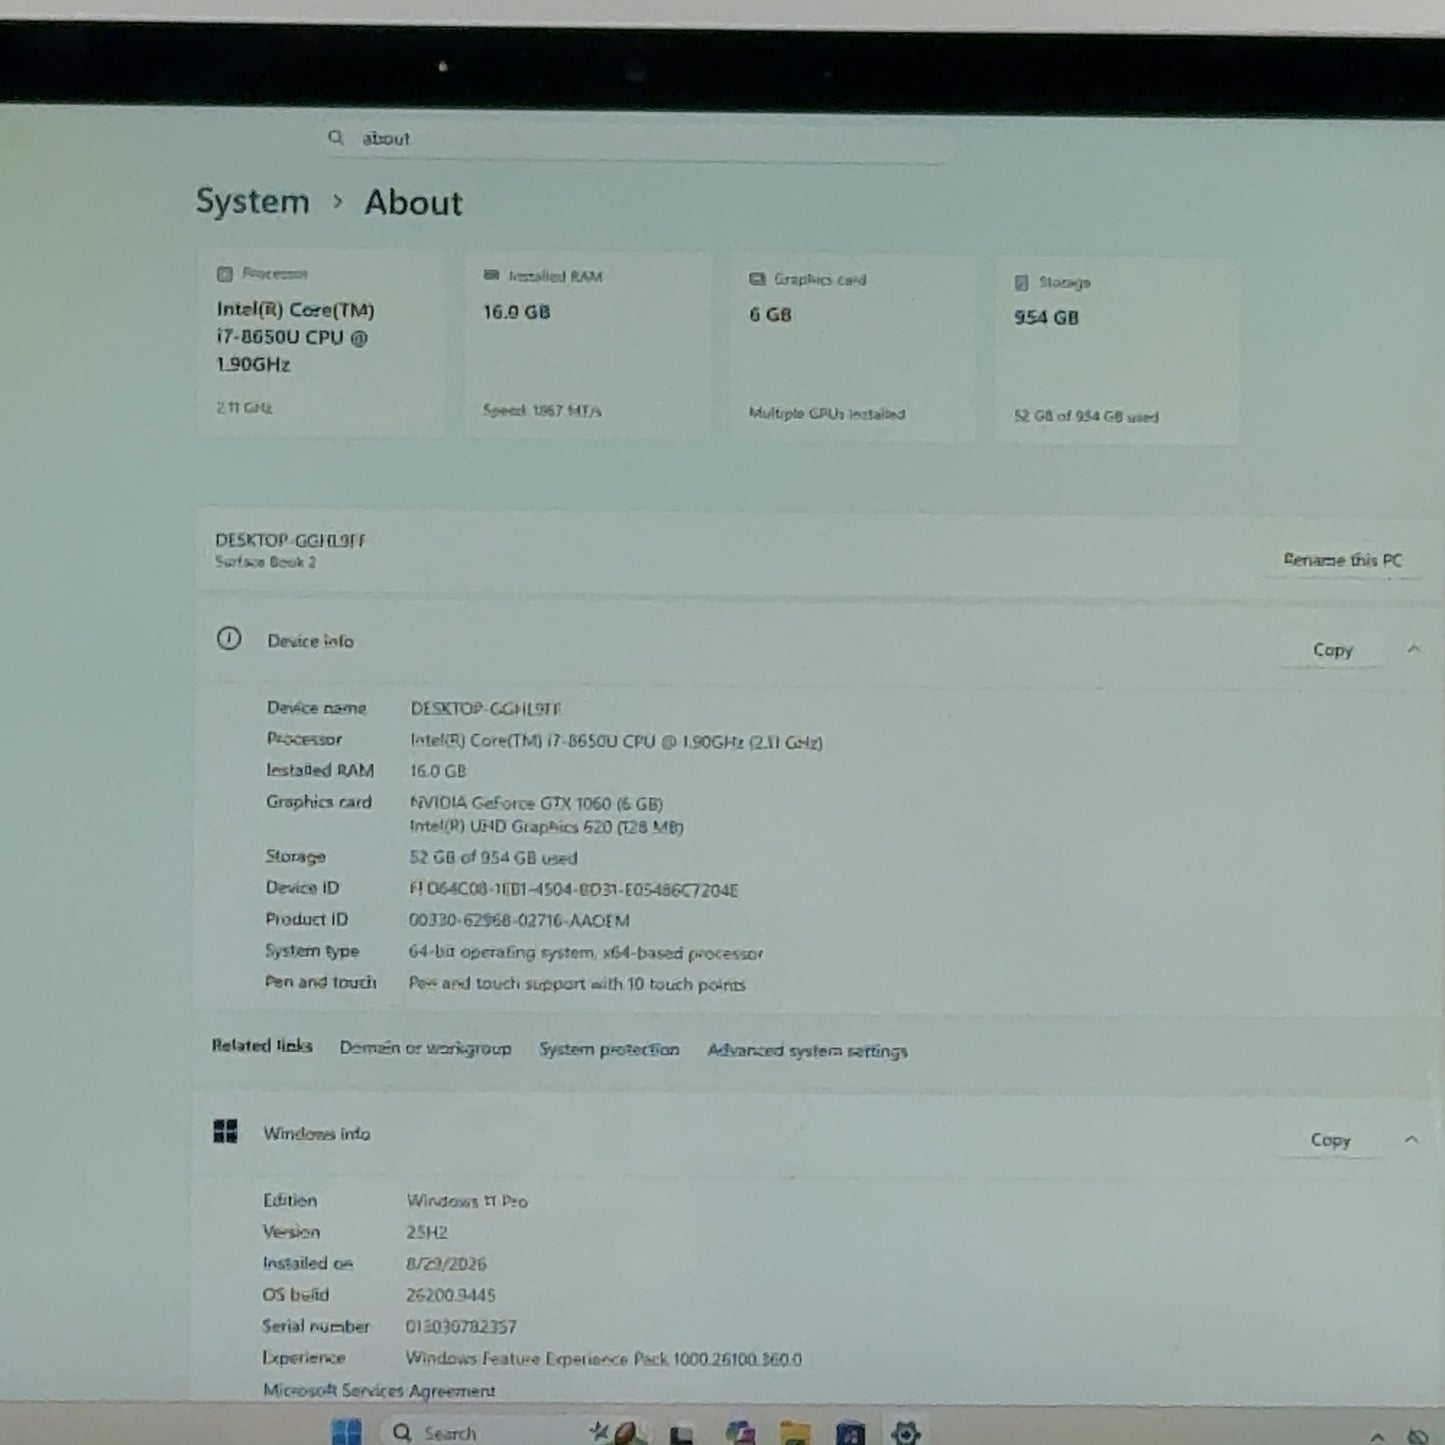This screenshot has height=1445, width=1445.
Task: Open the Start menu from the taskbar
Action: click(346, 1431)
